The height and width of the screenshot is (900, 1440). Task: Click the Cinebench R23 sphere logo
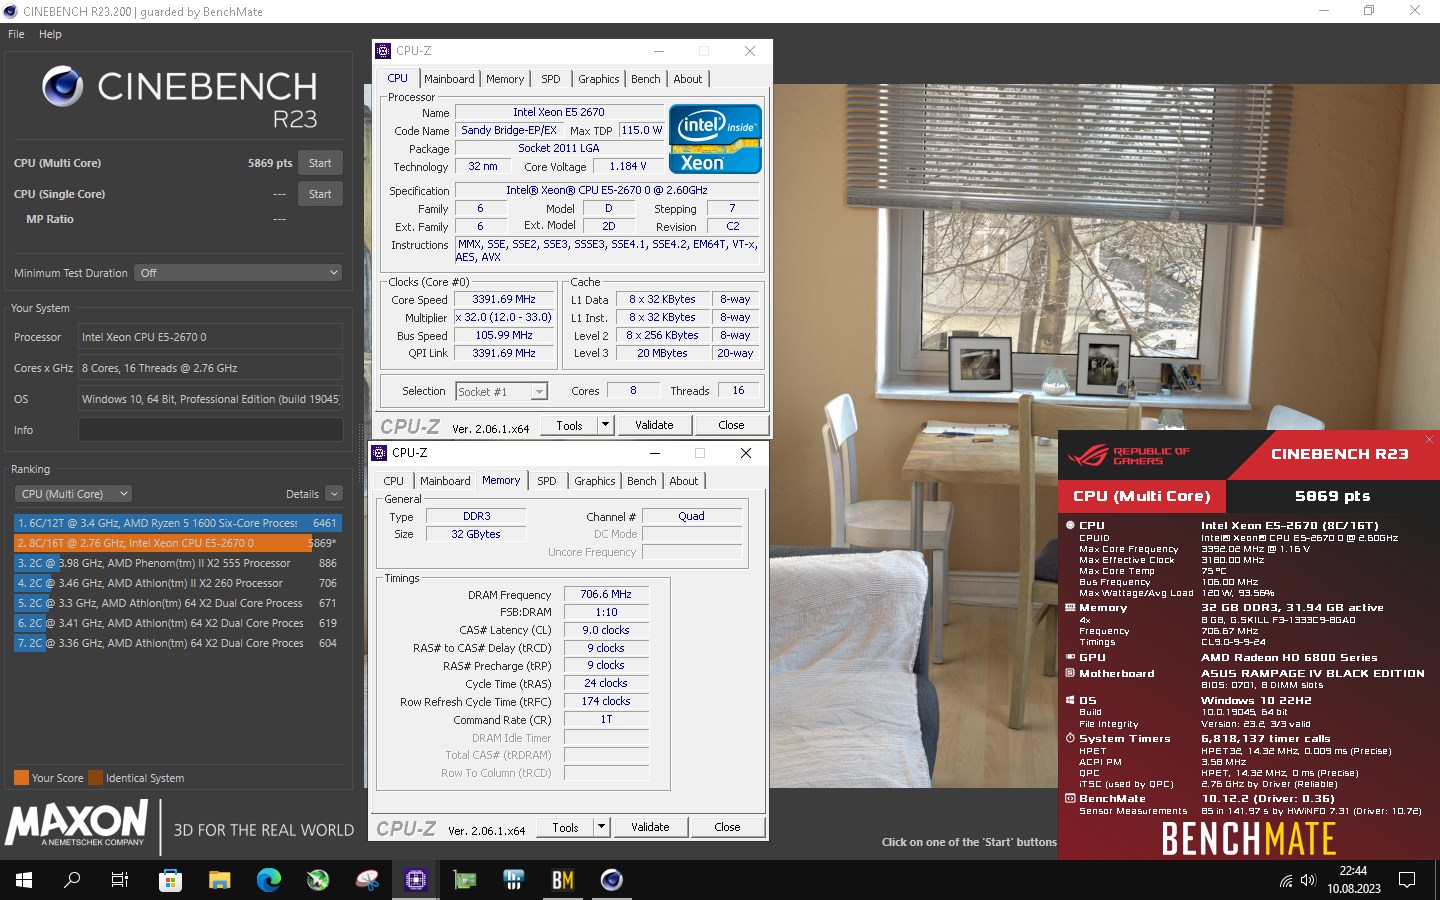pos(62,87)
